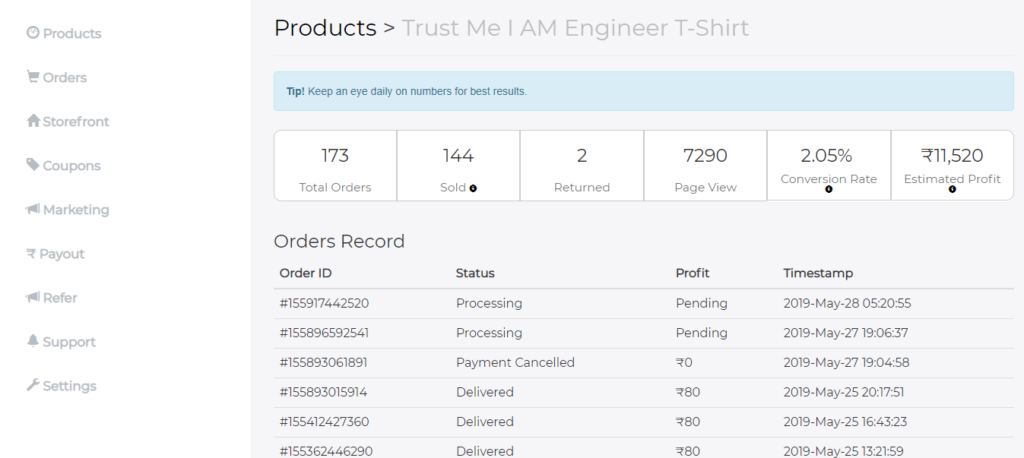Click the Storefront home icon
1024x458 pixels.
[x=33, y=121]
